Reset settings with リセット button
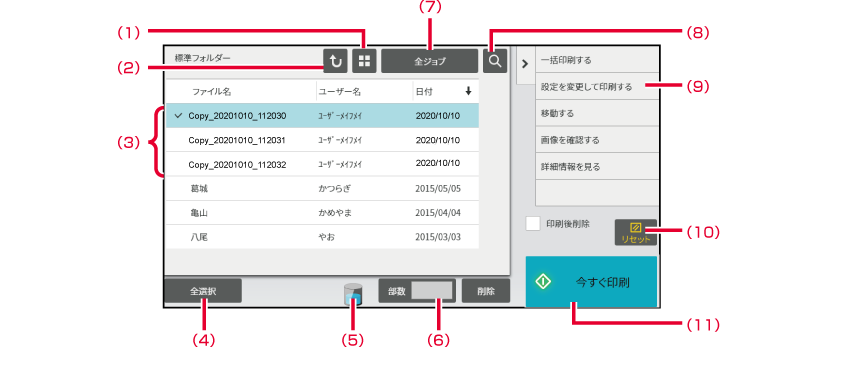The image size is (842, 385). click(636, 233)
